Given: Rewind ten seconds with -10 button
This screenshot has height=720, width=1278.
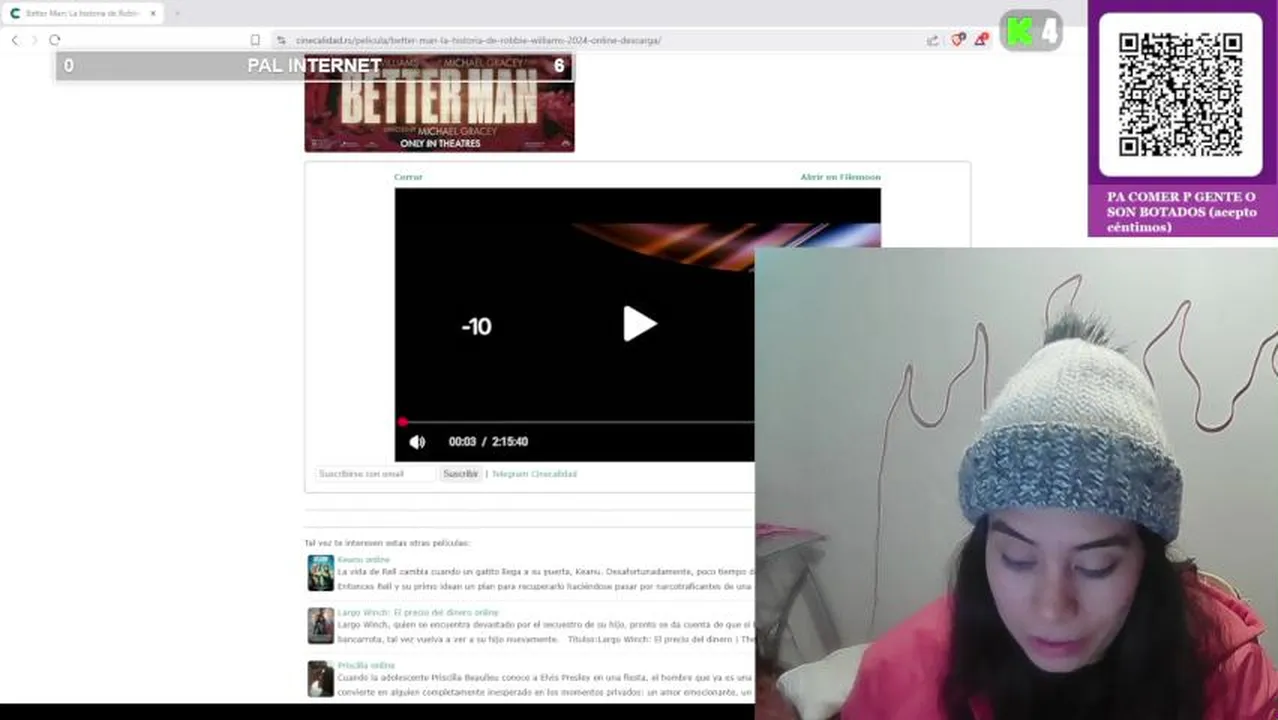Looking at the screenshot, I should click(x=476, y=326).
